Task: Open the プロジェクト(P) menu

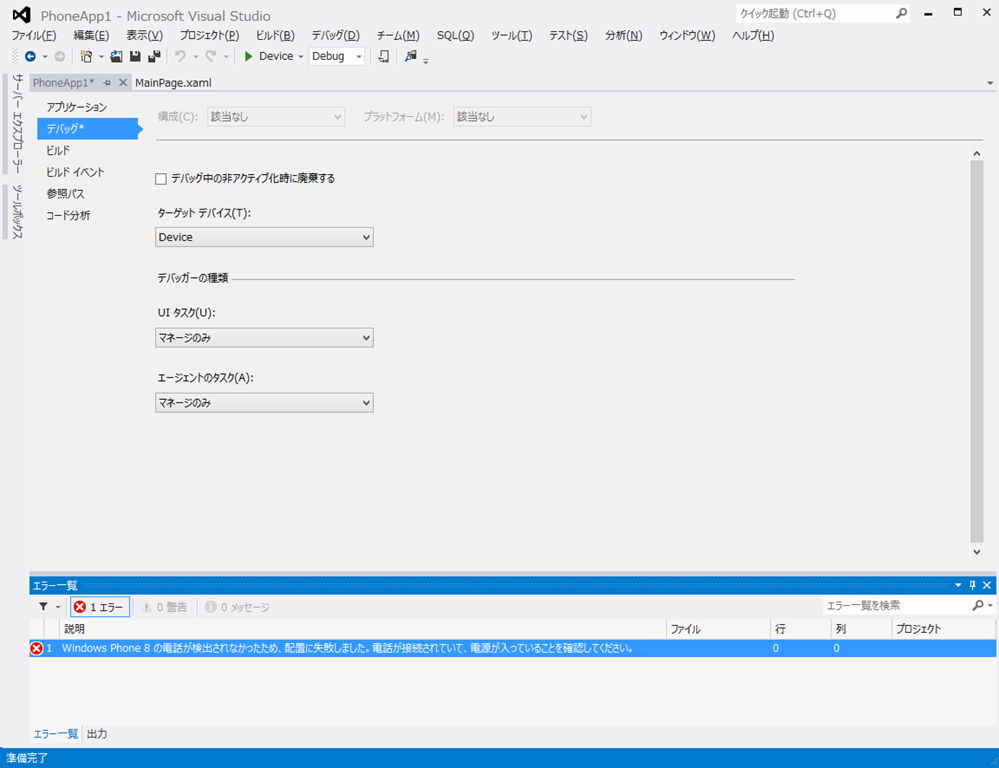Action: [209, 36]
